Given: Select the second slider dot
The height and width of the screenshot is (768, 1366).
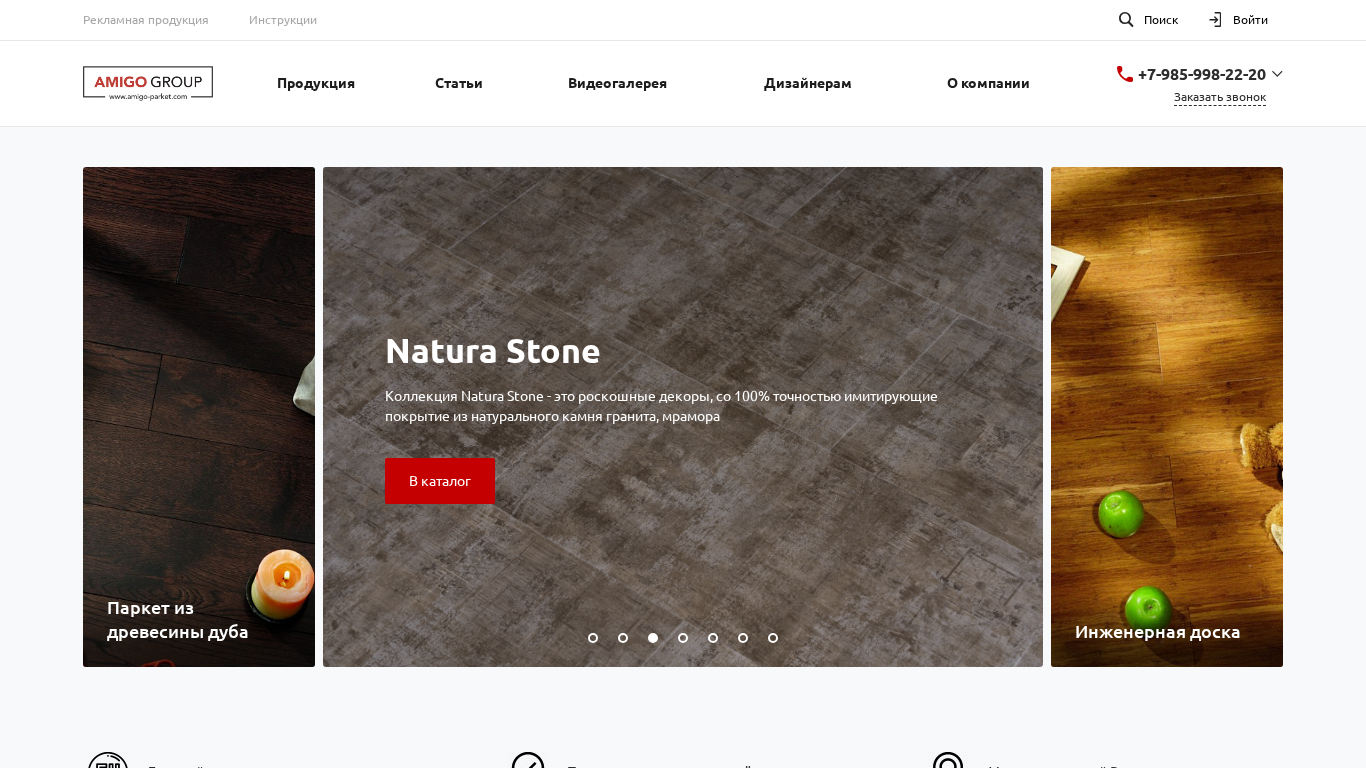Looking at the screenshot, I should click(x=623, y=638).
